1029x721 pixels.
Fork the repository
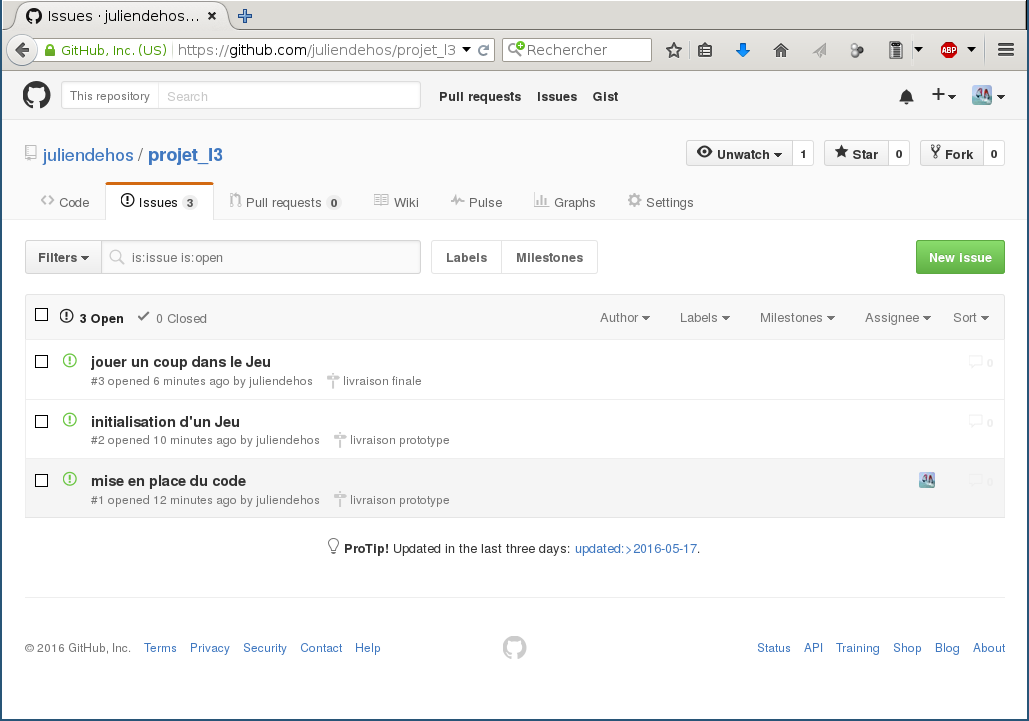pyautogui.click(x=952, y=154)
